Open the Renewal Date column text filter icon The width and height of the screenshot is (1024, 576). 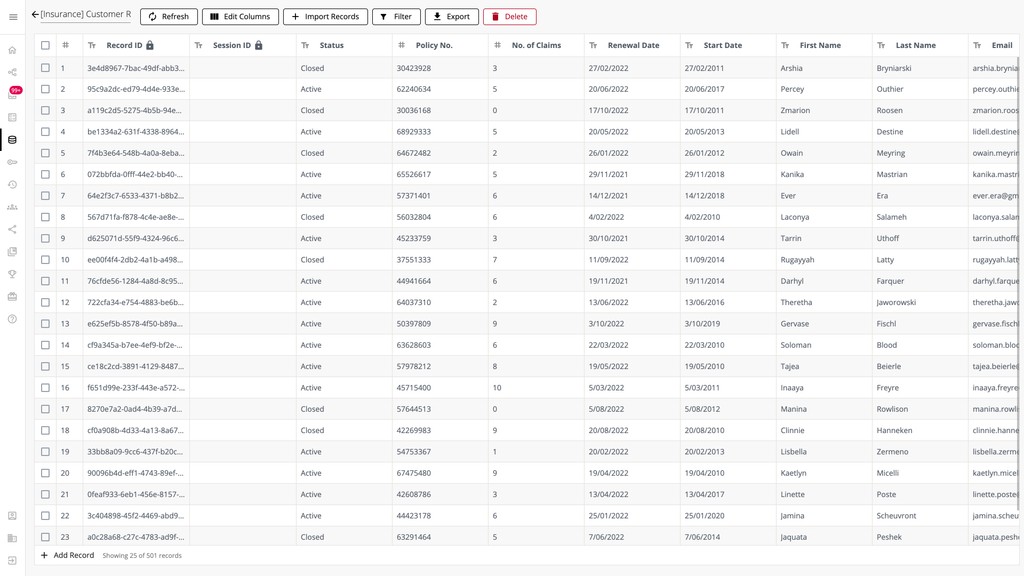point(592,45)
